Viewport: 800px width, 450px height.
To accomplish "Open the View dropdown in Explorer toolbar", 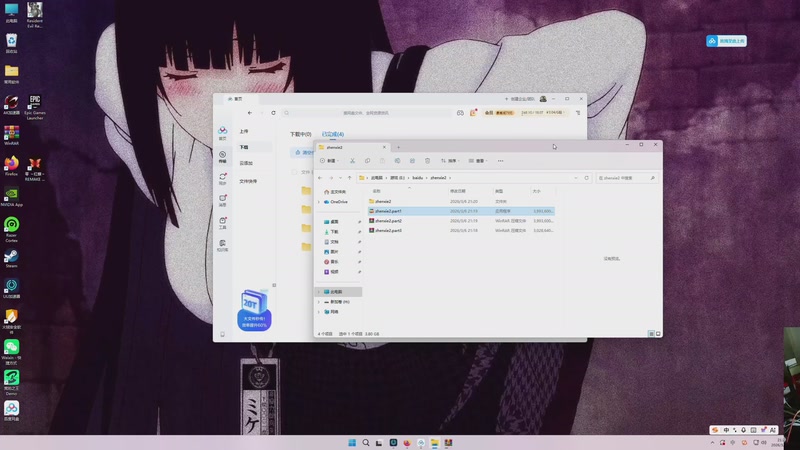I will point(478,161).
